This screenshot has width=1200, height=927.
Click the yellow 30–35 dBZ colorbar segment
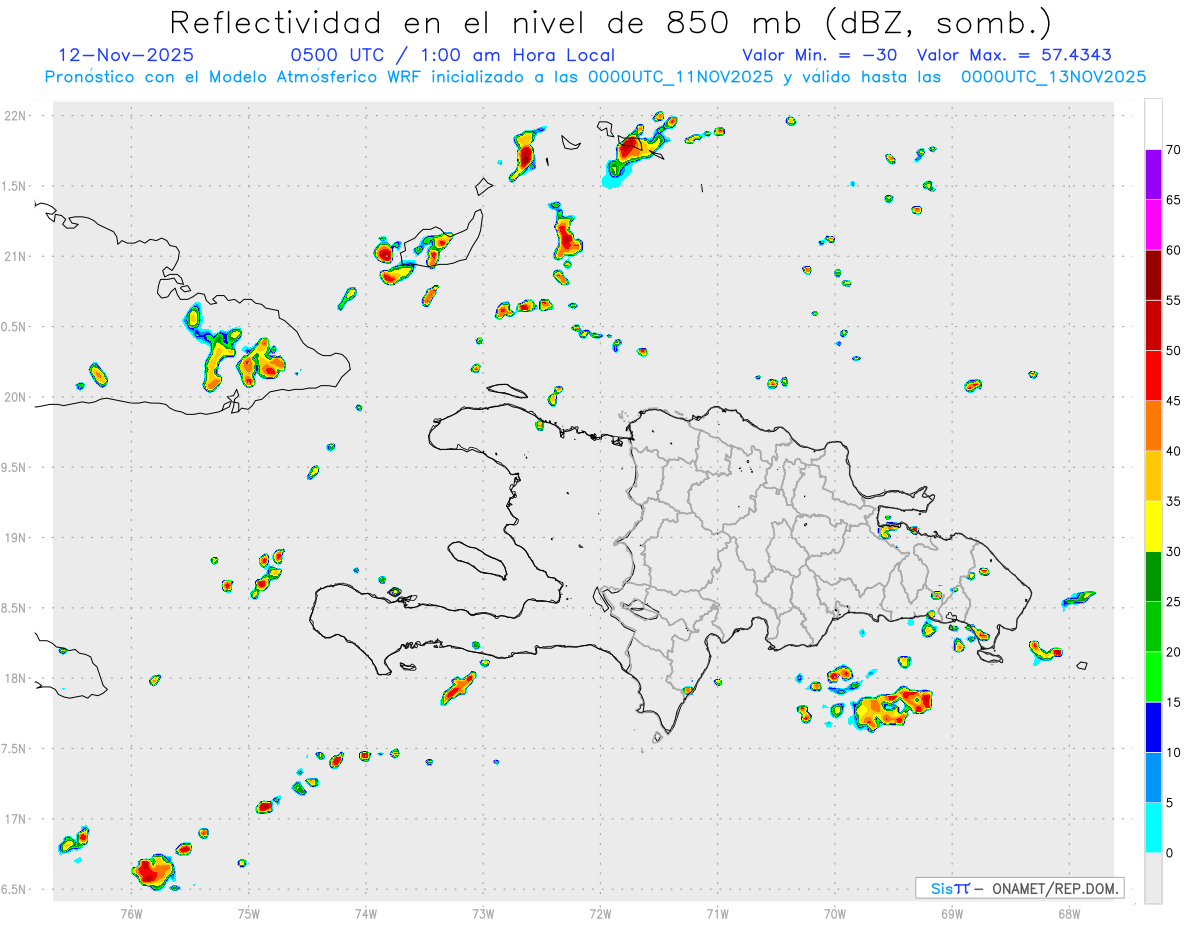point(1153,526)
